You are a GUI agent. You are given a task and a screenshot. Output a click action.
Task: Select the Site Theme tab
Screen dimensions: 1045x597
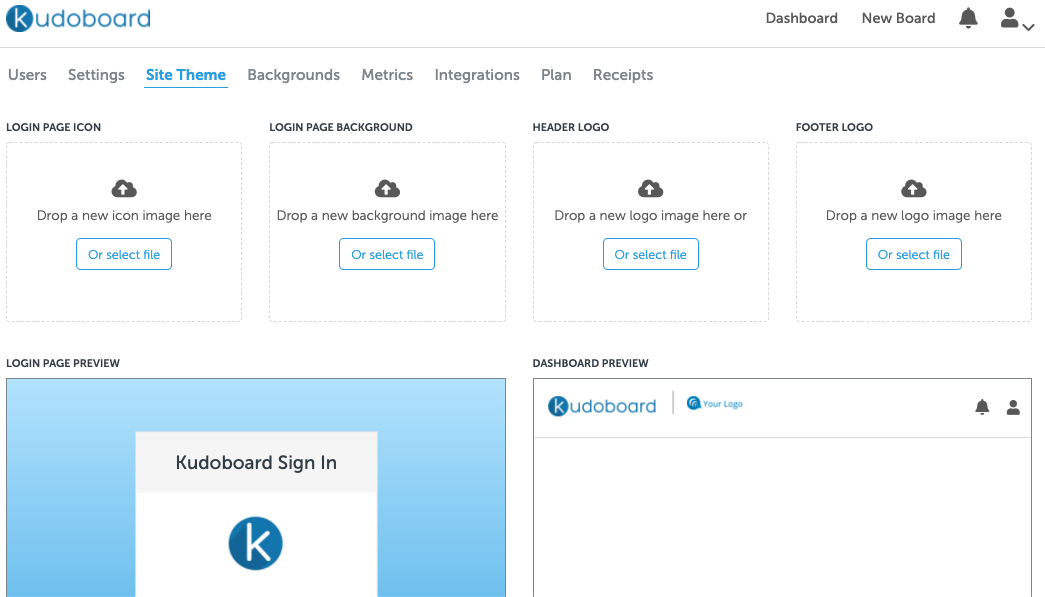point(186,75)
